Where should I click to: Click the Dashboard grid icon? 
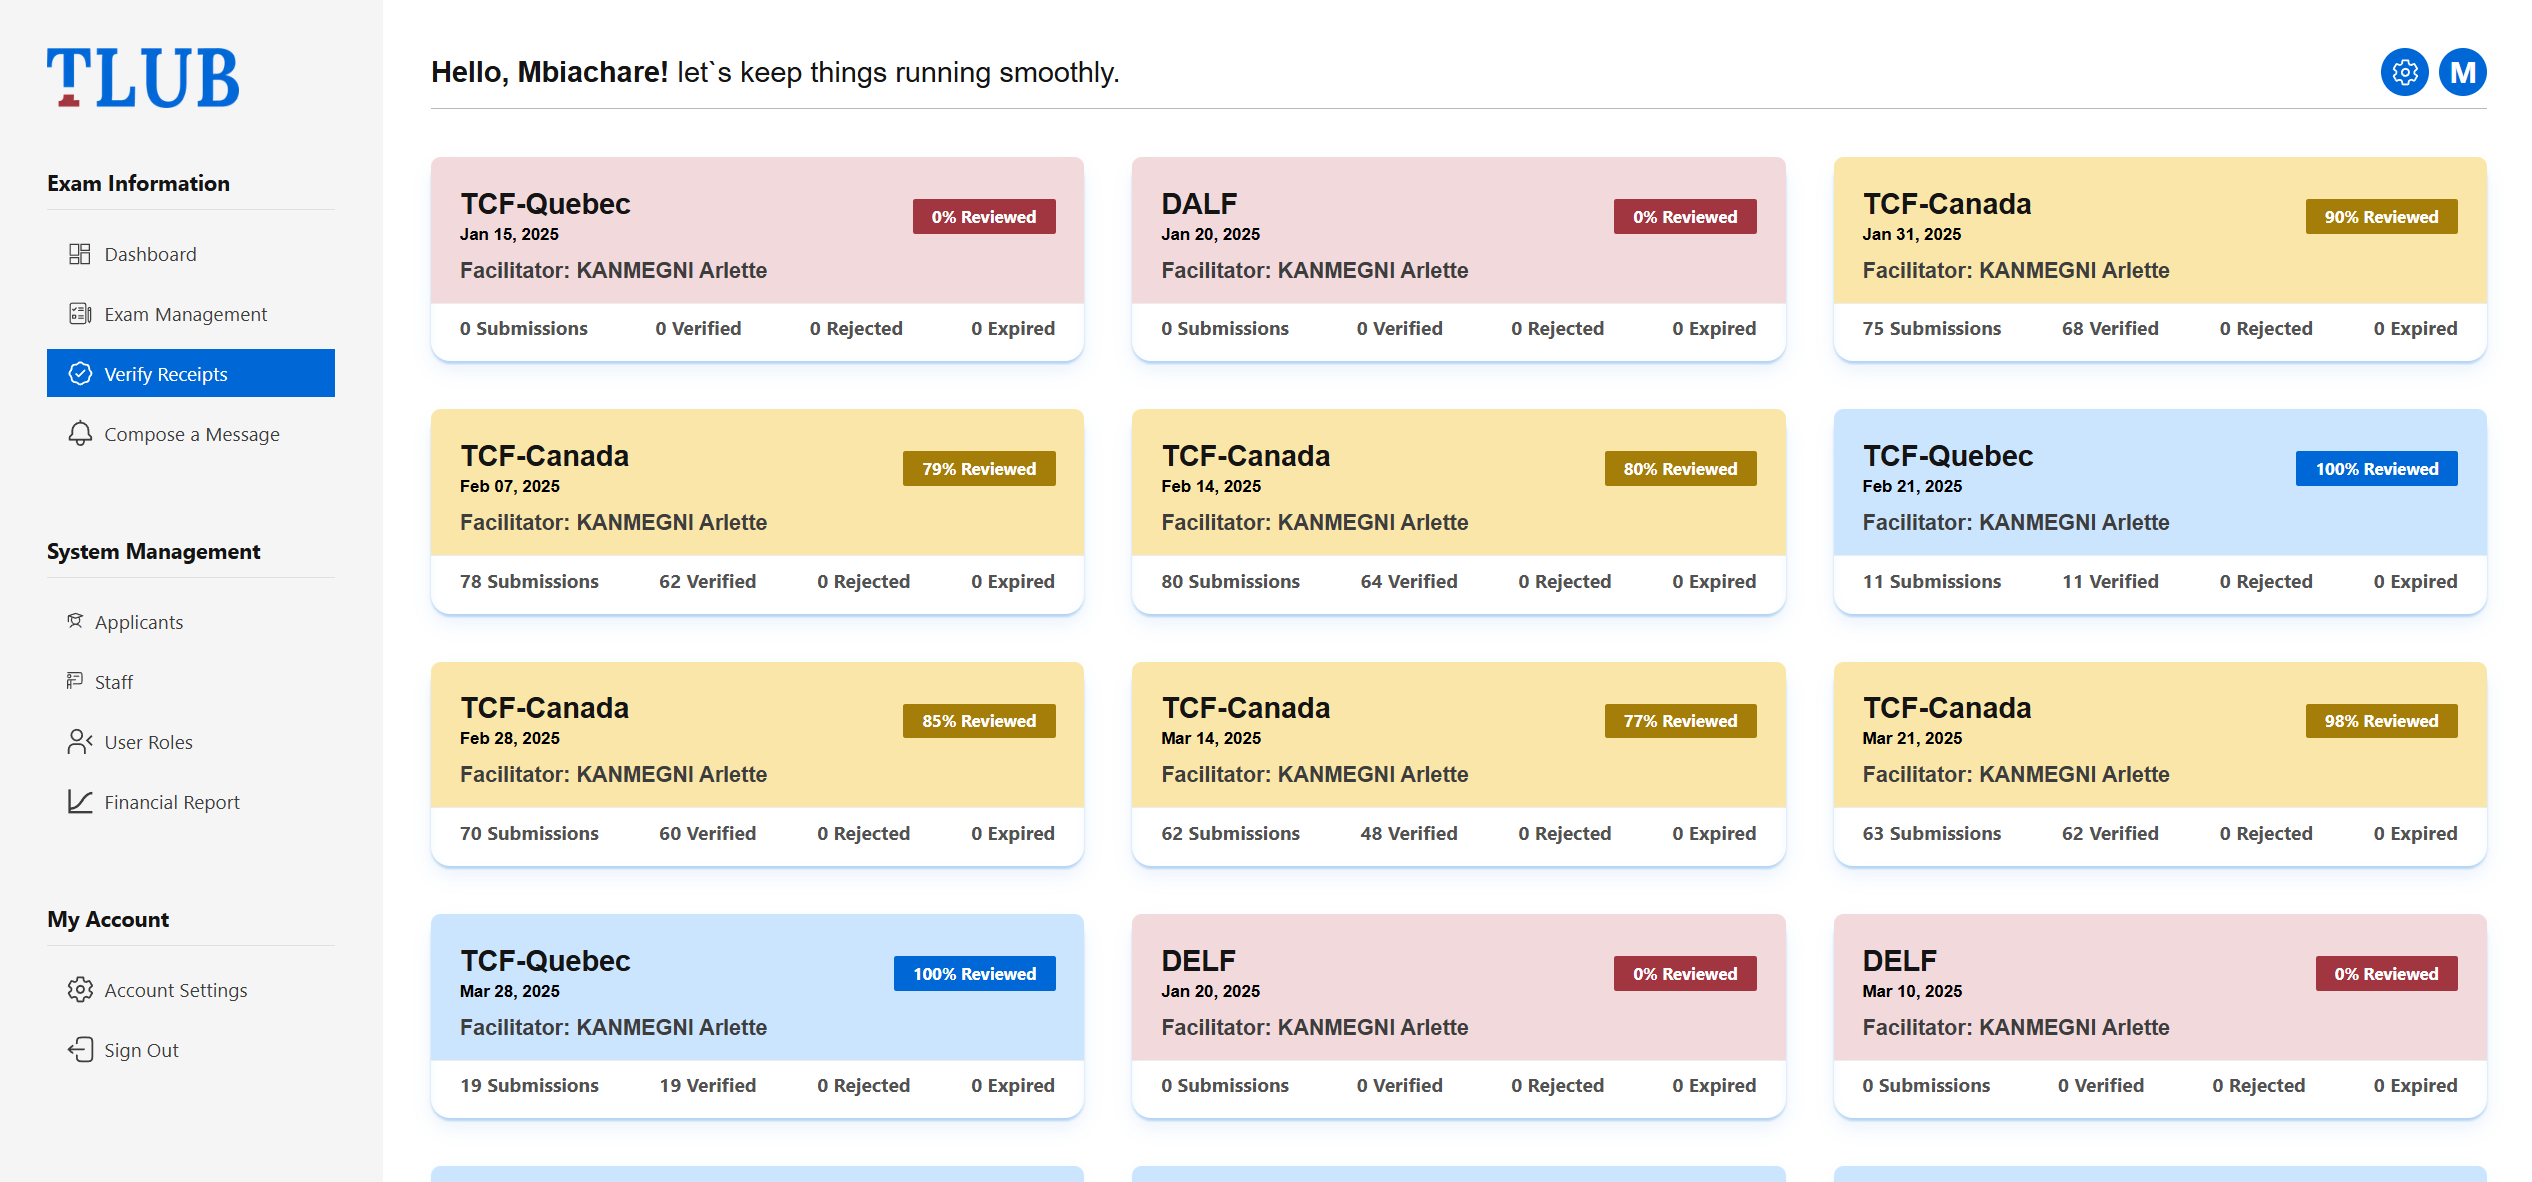79,254
